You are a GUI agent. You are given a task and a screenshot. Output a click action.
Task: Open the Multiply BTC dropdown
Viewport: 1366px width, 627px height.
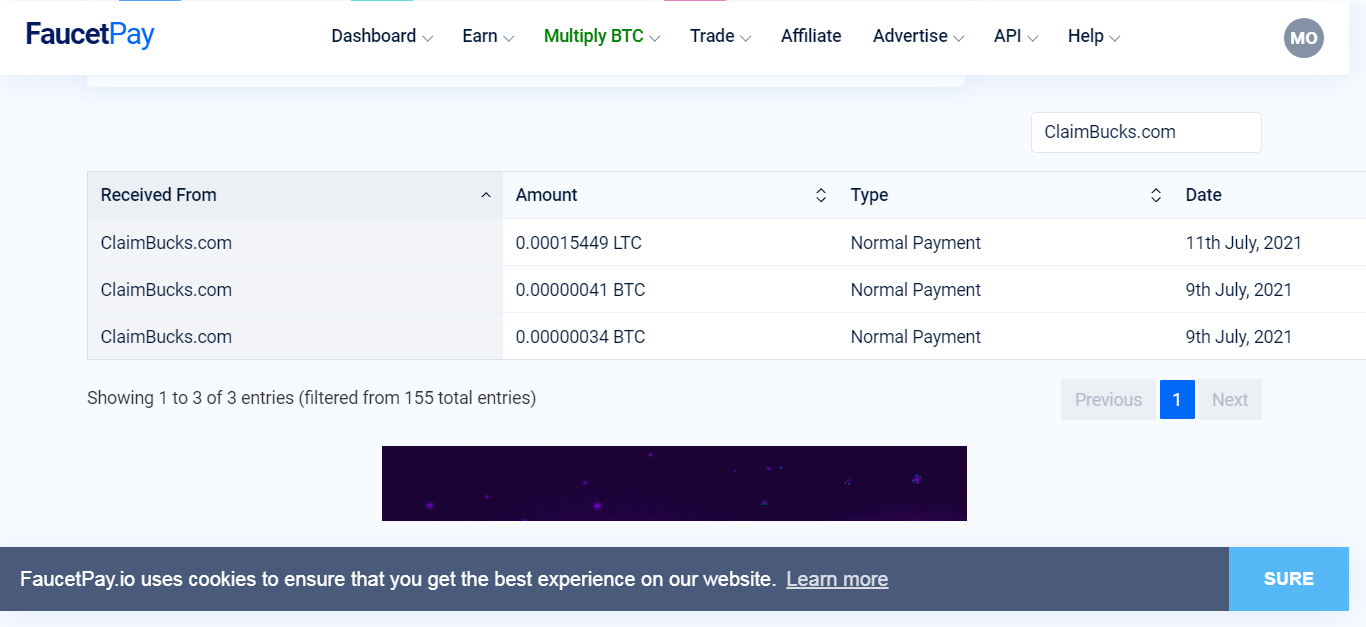(602, 36)
